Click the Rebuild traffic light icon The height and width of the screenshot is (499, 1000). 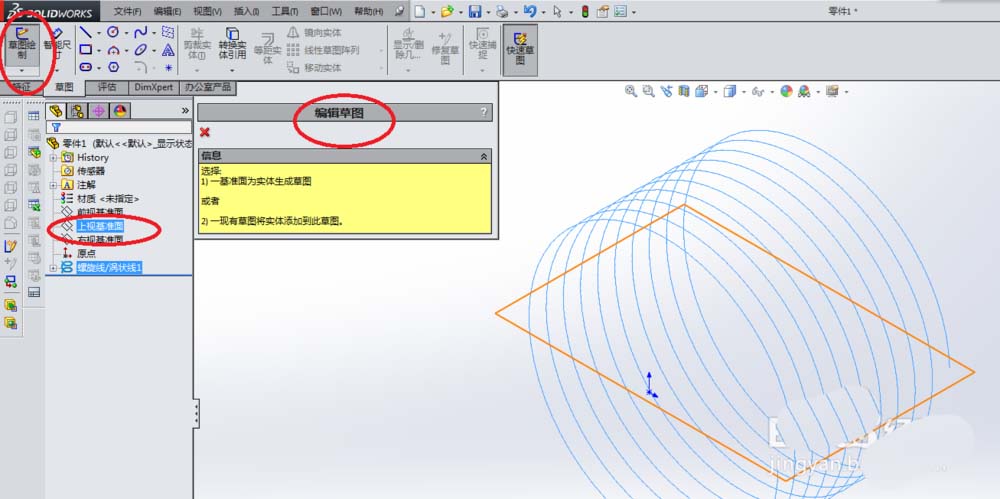[585, 11]
